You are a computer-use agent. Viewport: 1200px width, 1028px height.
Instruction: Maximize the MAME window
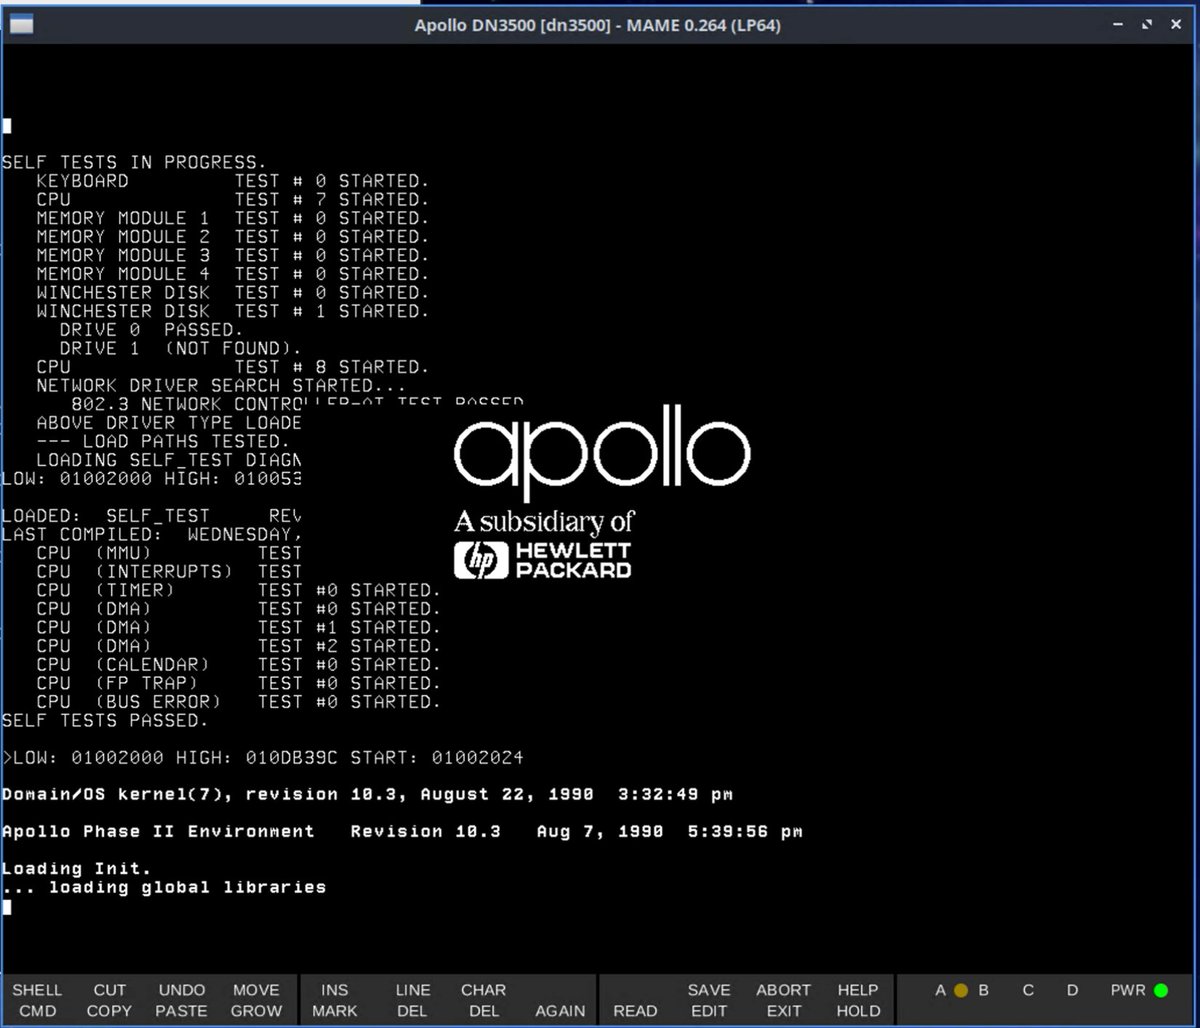pos(1147,25)
